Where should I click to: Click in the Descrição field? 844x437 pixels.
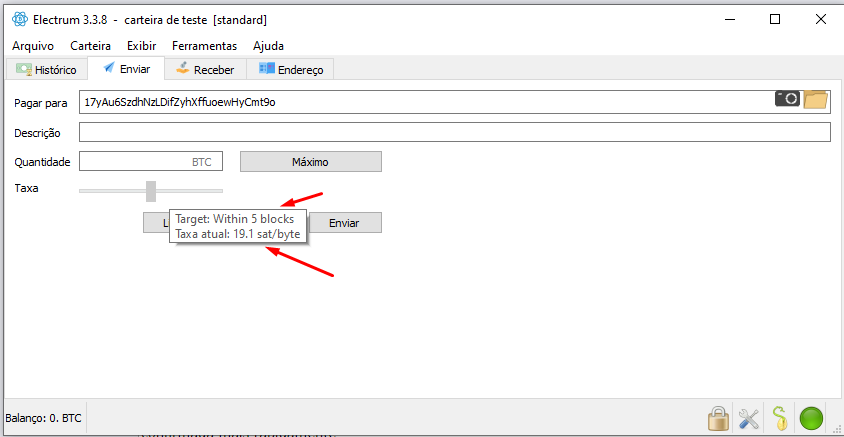coord(455,132)
